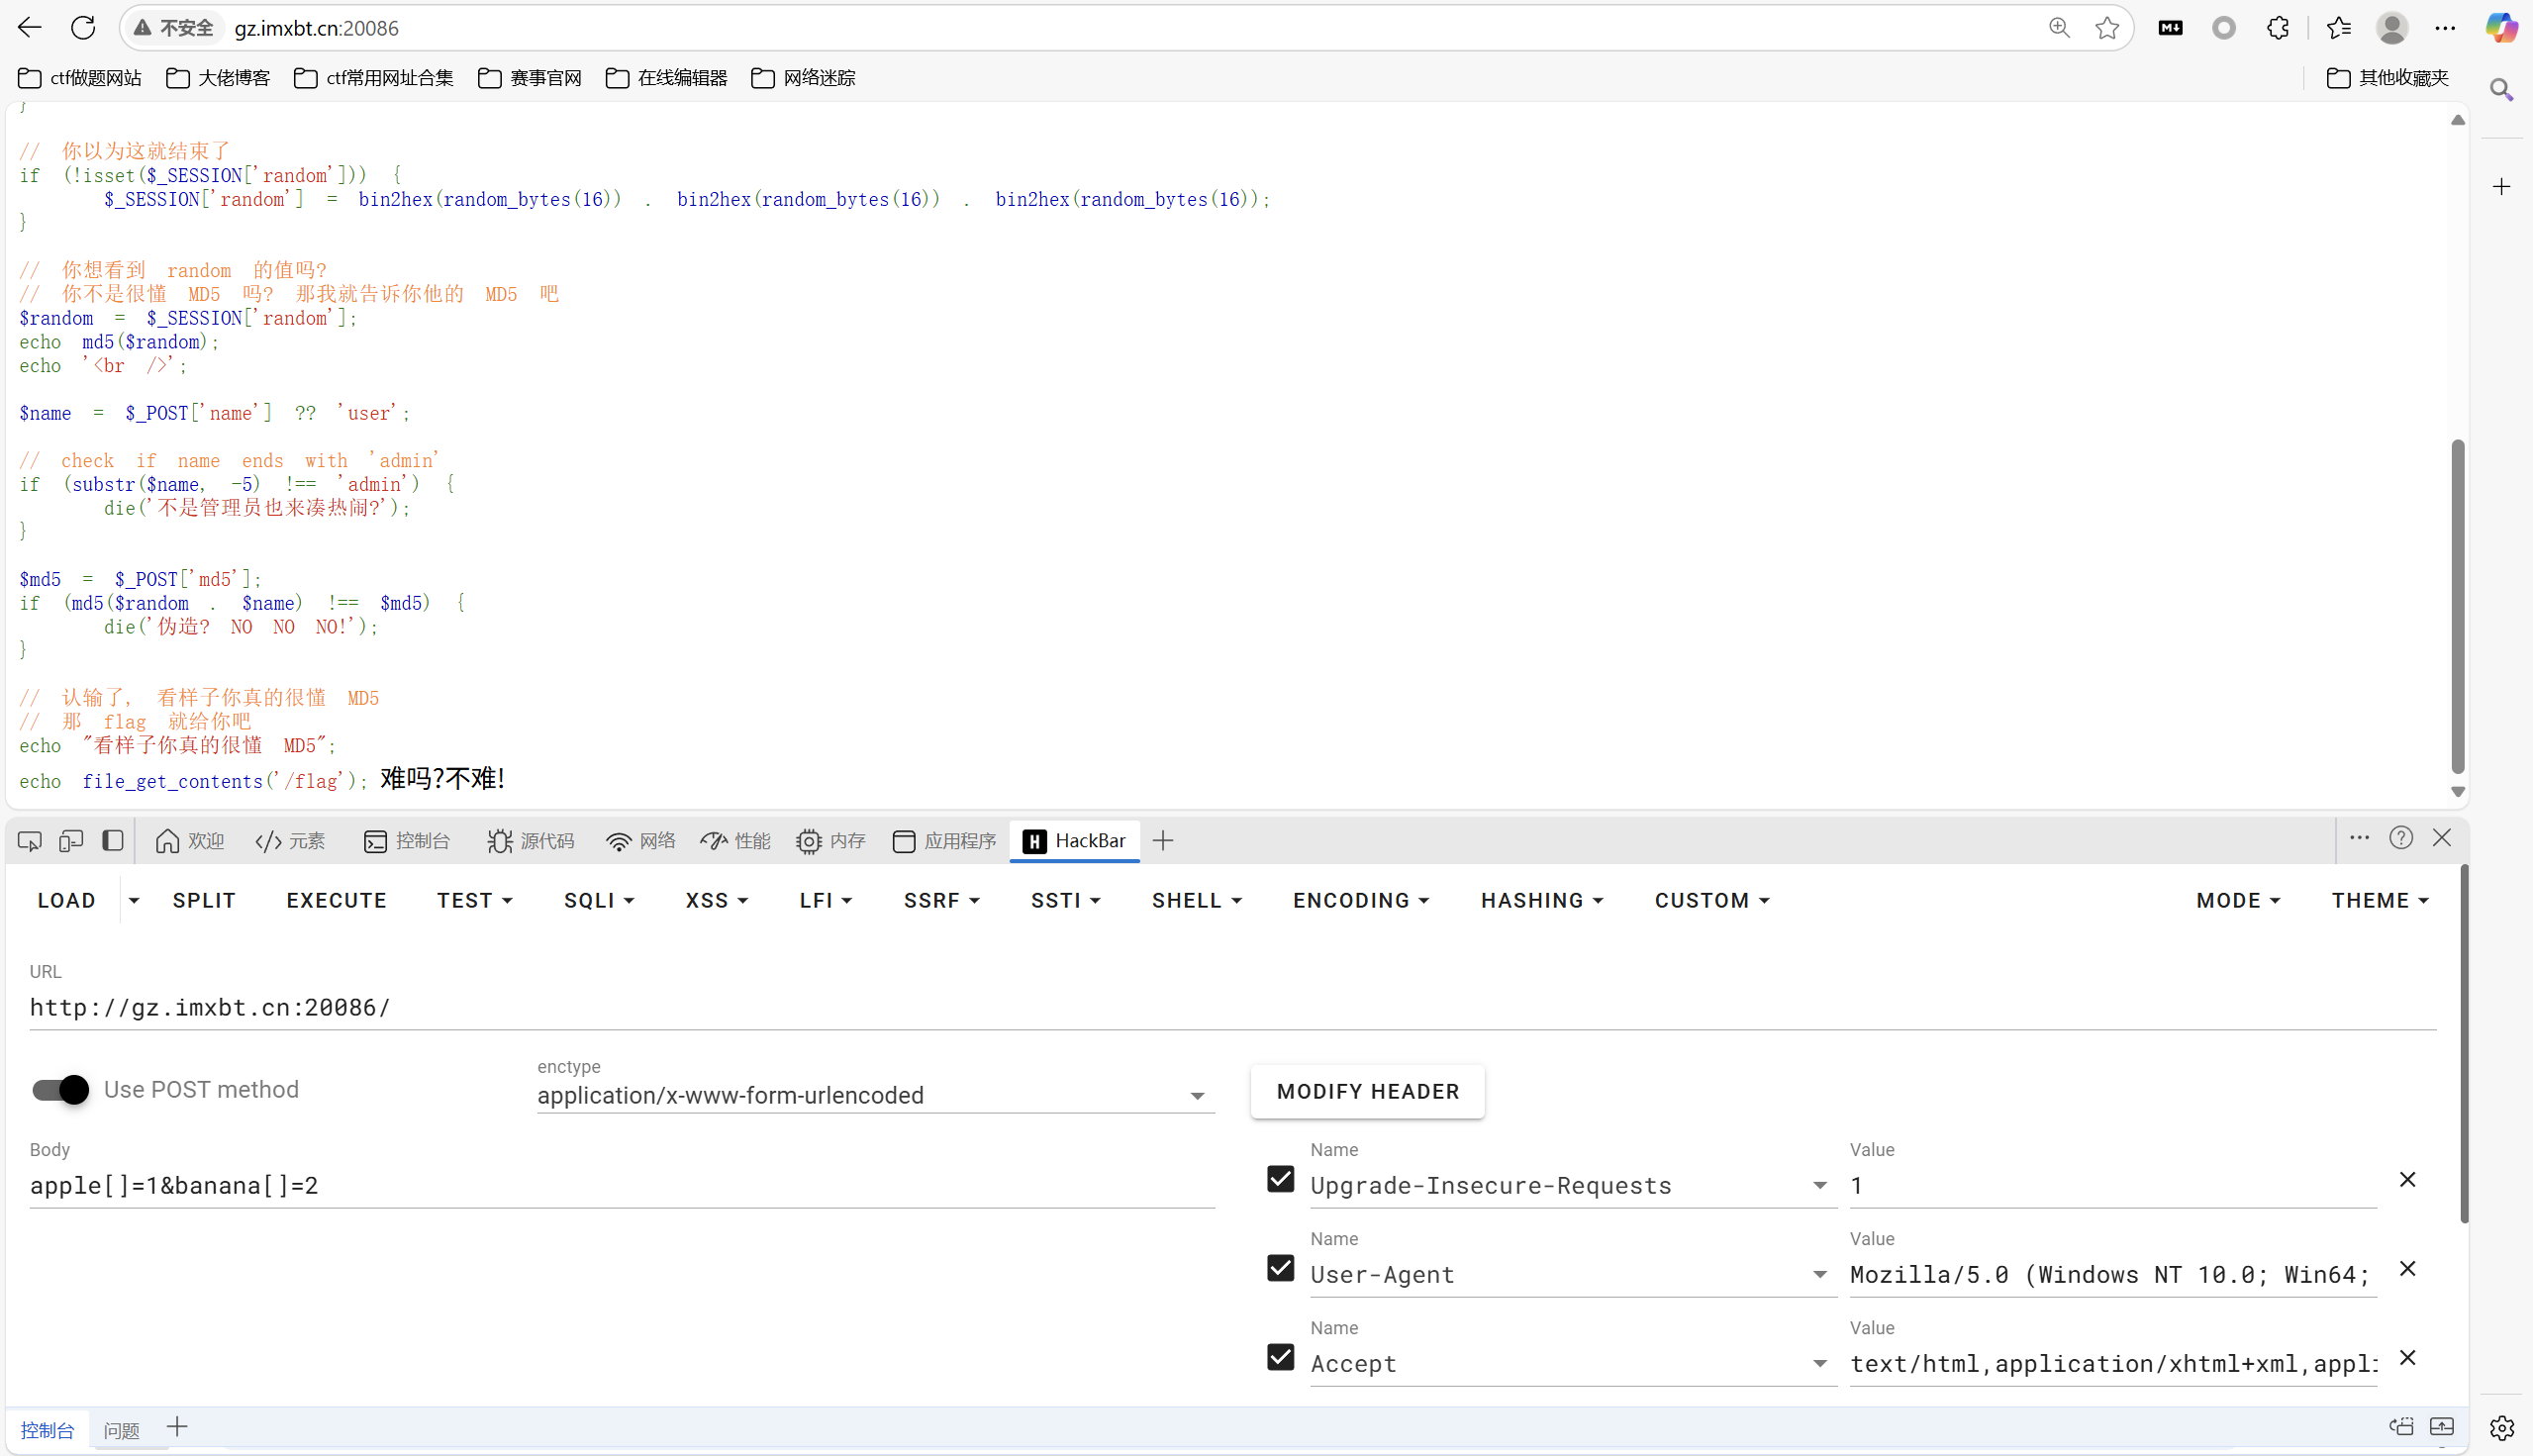Uncheck the Accept header checkbox

coord(1280,1358)
